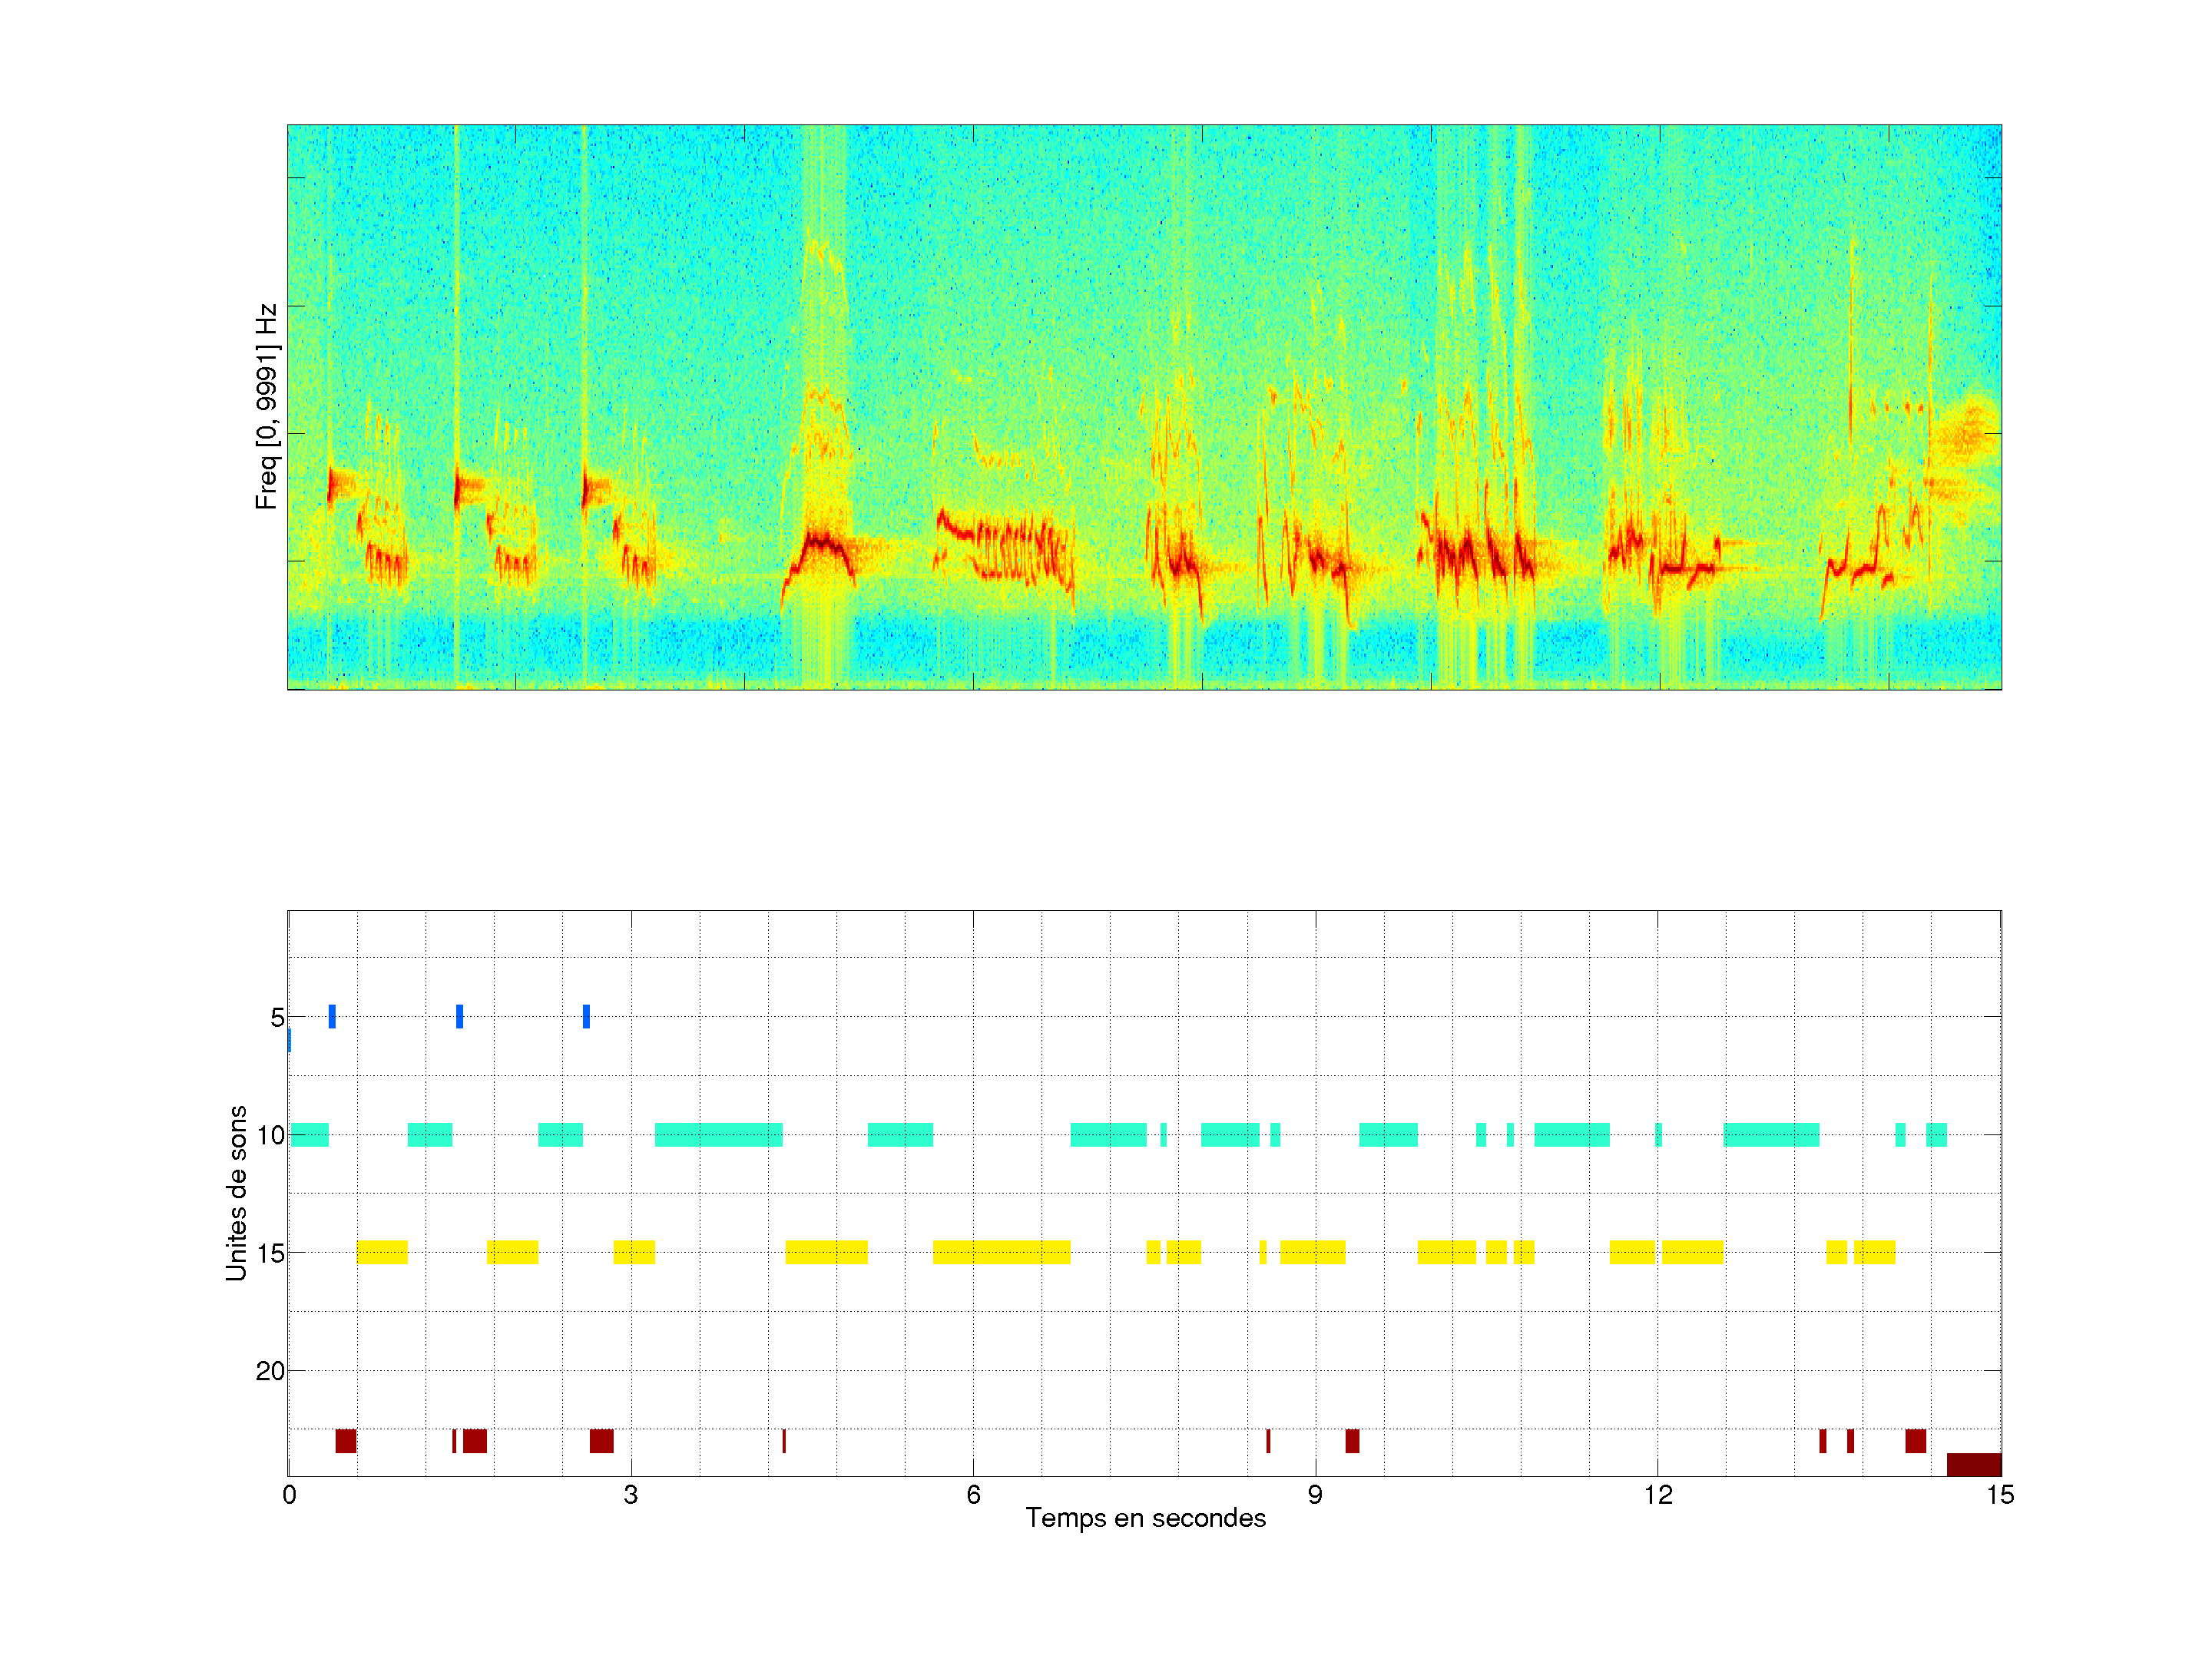The height and width of the screenshot is (1659, 2212).
Task: Click the thin dark red marker near 4.3 seconds
Action: click(x=784, y=1441)
